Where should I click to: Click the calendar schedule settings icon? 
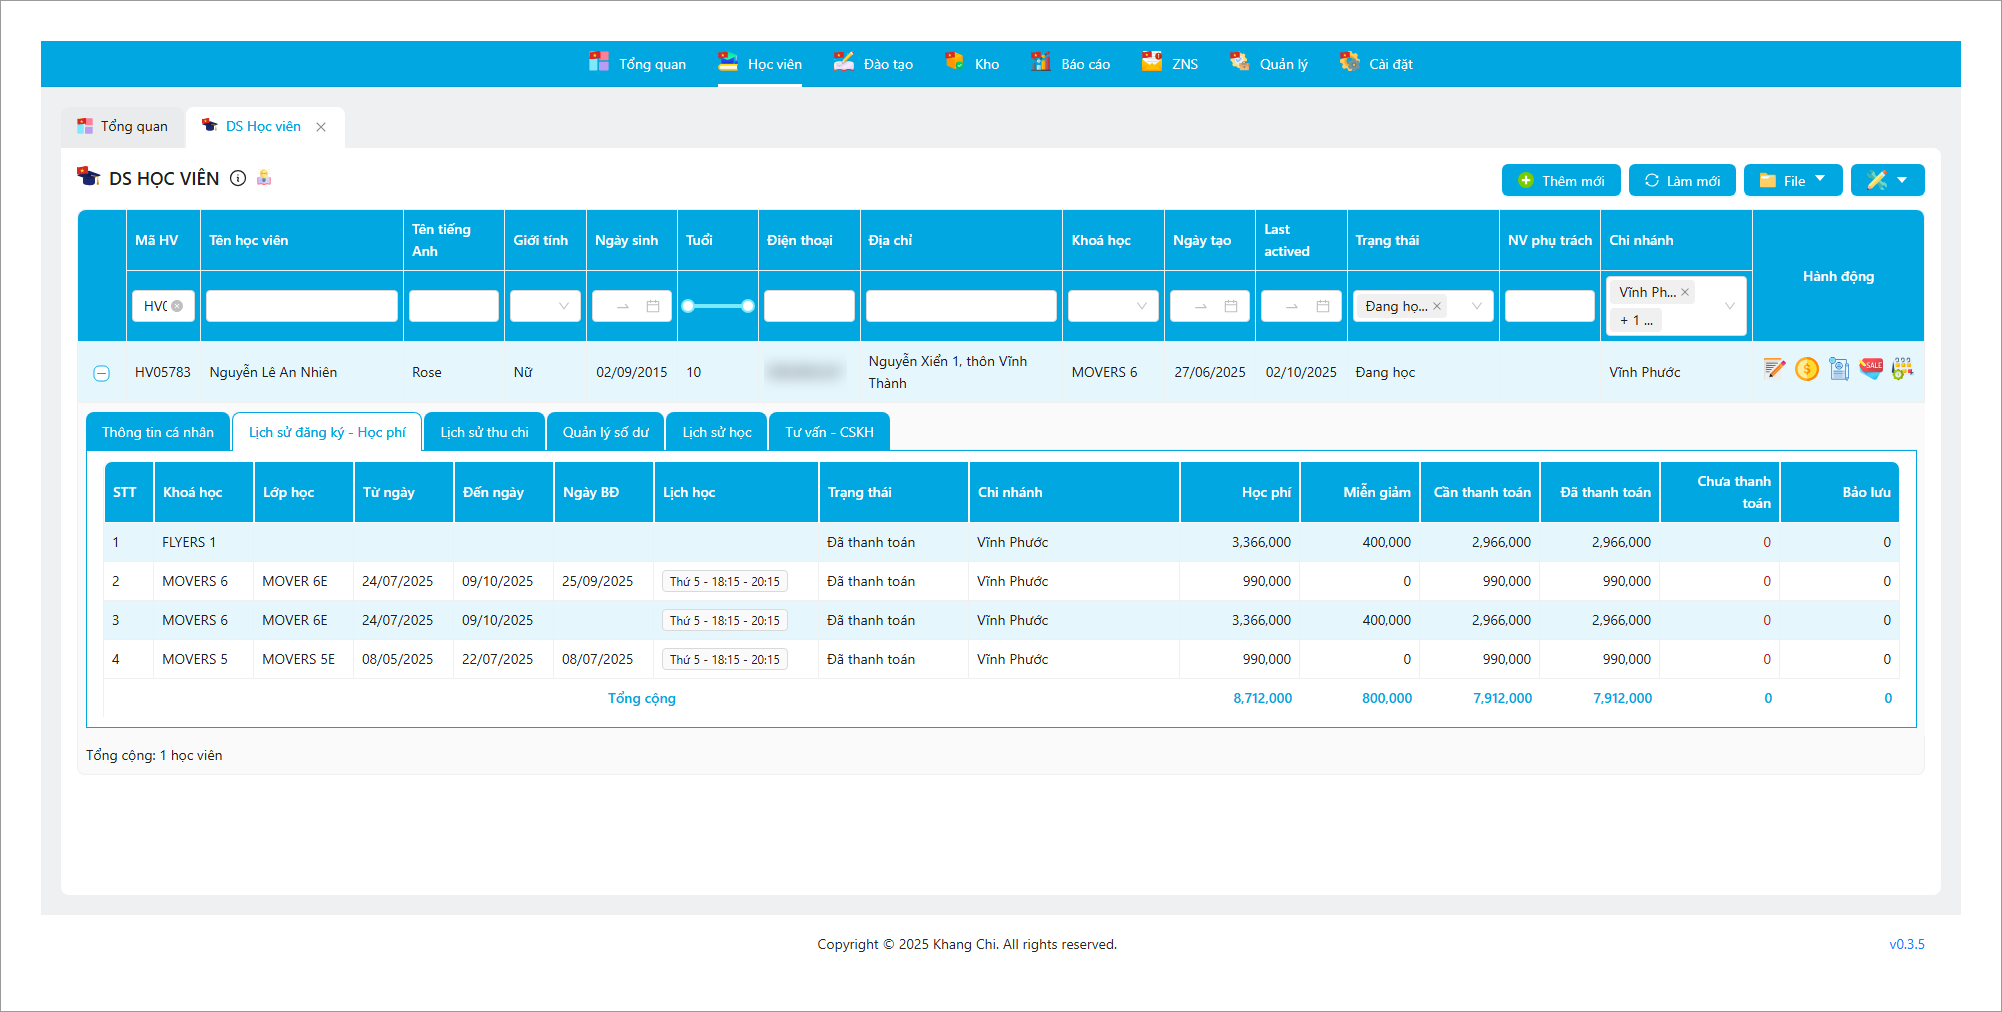tap(1902, 368)
